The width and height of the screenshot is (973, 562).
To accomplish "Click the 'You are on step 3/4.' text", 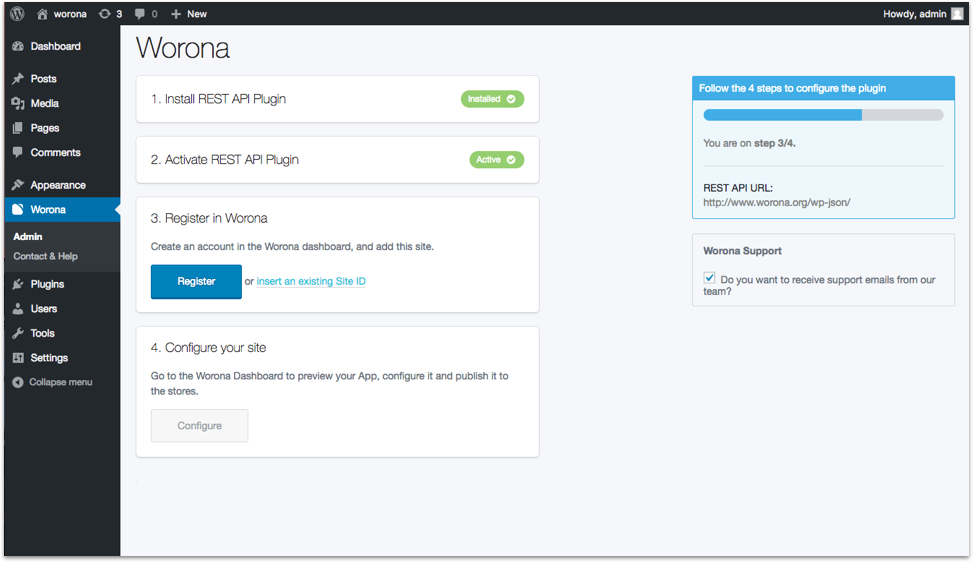I will [749, 143].
